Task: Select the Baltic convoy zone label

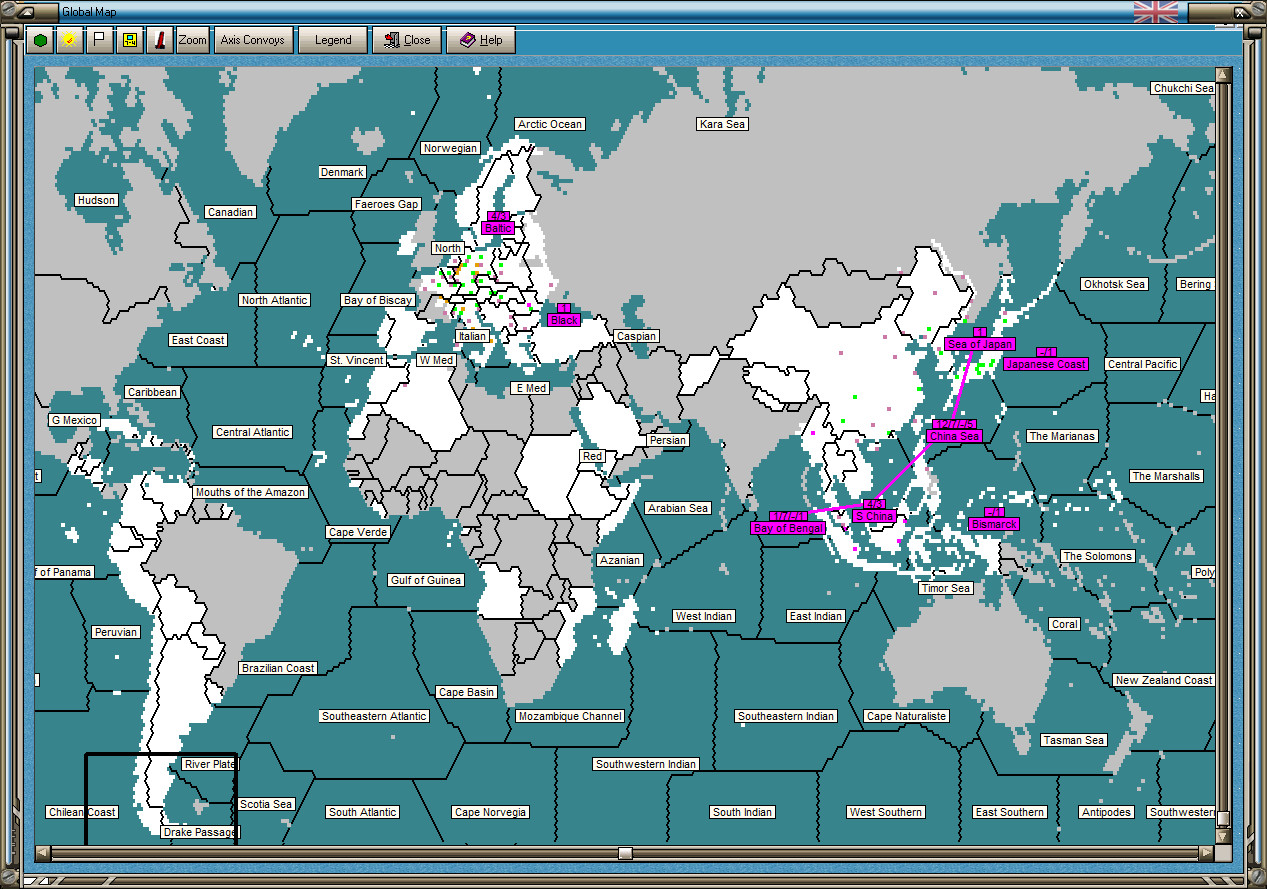Action: [497, 228]
